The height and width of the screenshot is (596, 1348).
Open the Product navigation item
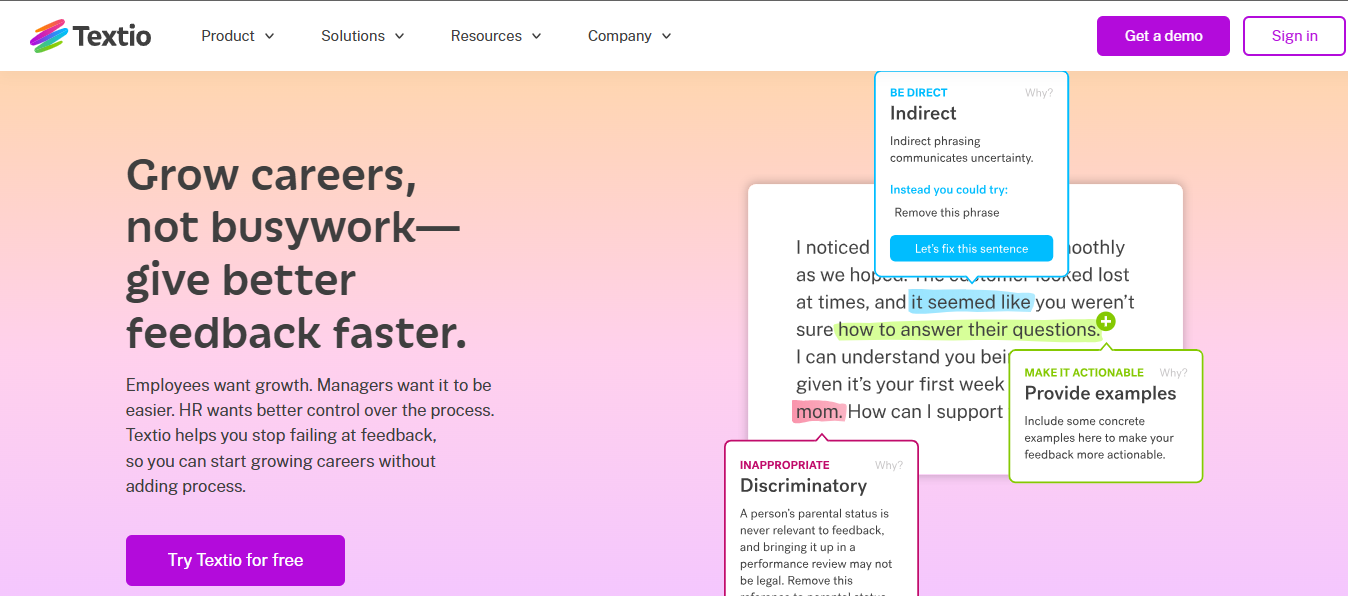238,36
